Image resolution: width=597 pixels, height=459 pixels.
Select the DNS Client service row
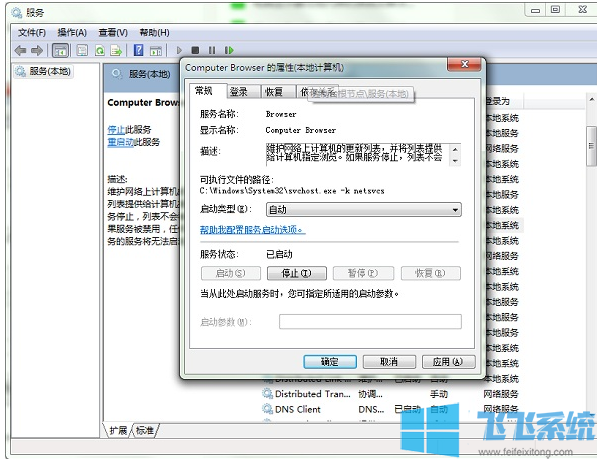point(390,409)
